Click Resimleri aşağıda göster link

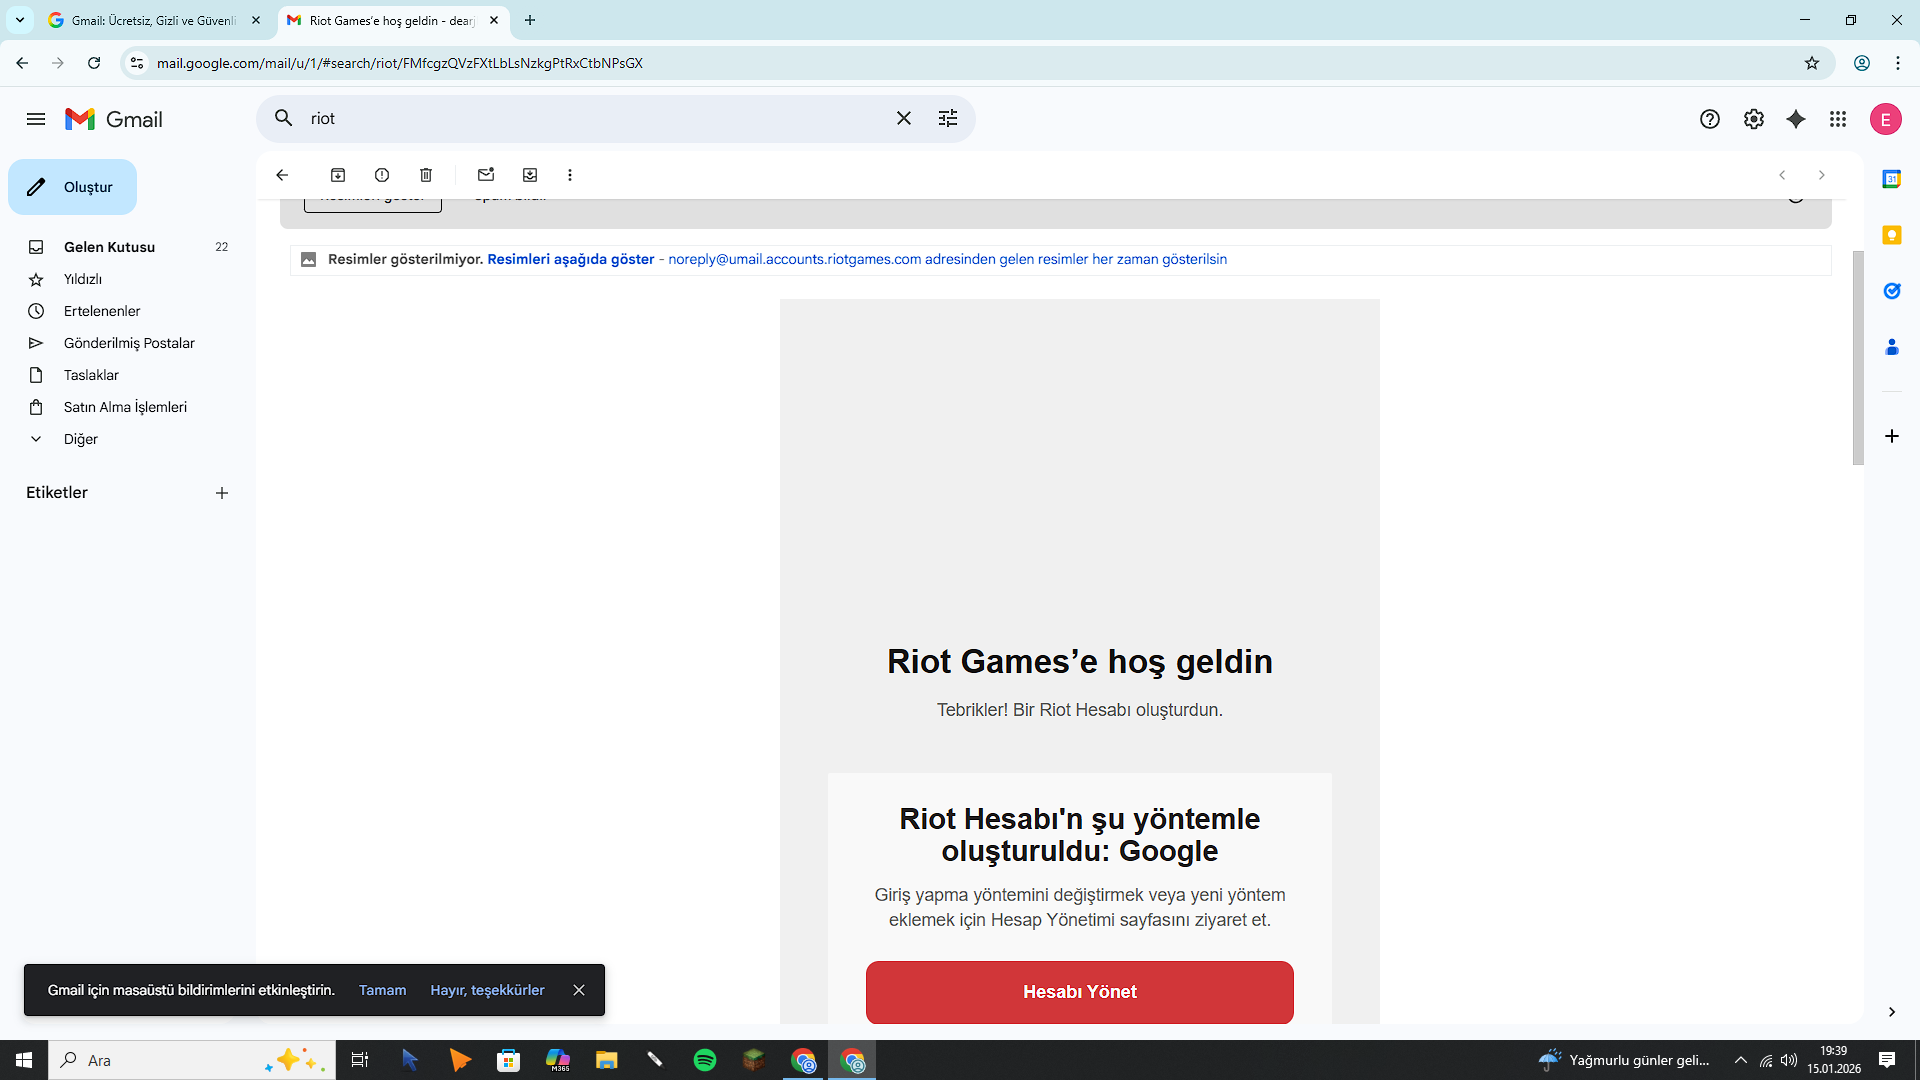coord(570,259)
